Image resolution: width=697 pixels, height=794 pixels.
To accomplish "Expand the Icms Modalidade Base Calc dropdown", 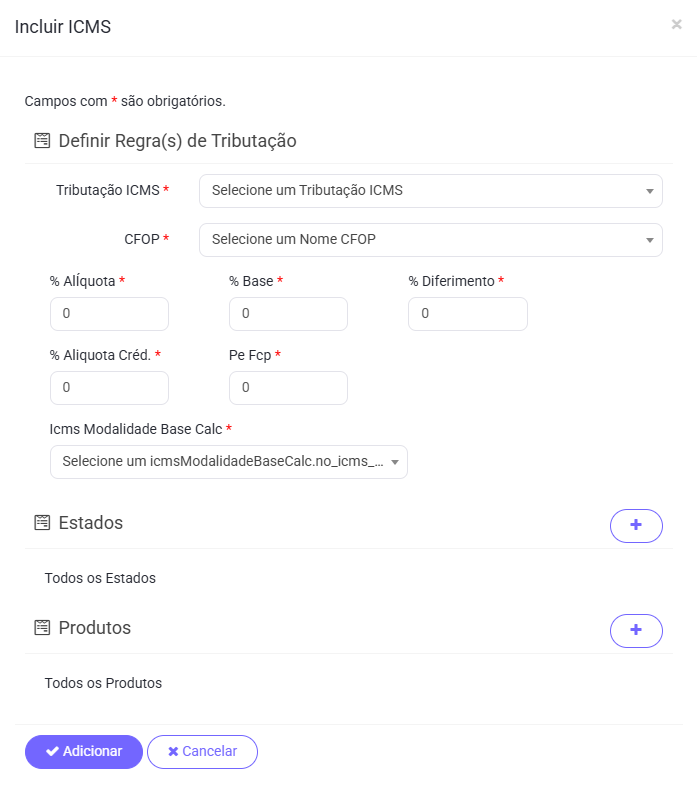I will (x=228, y=462).
